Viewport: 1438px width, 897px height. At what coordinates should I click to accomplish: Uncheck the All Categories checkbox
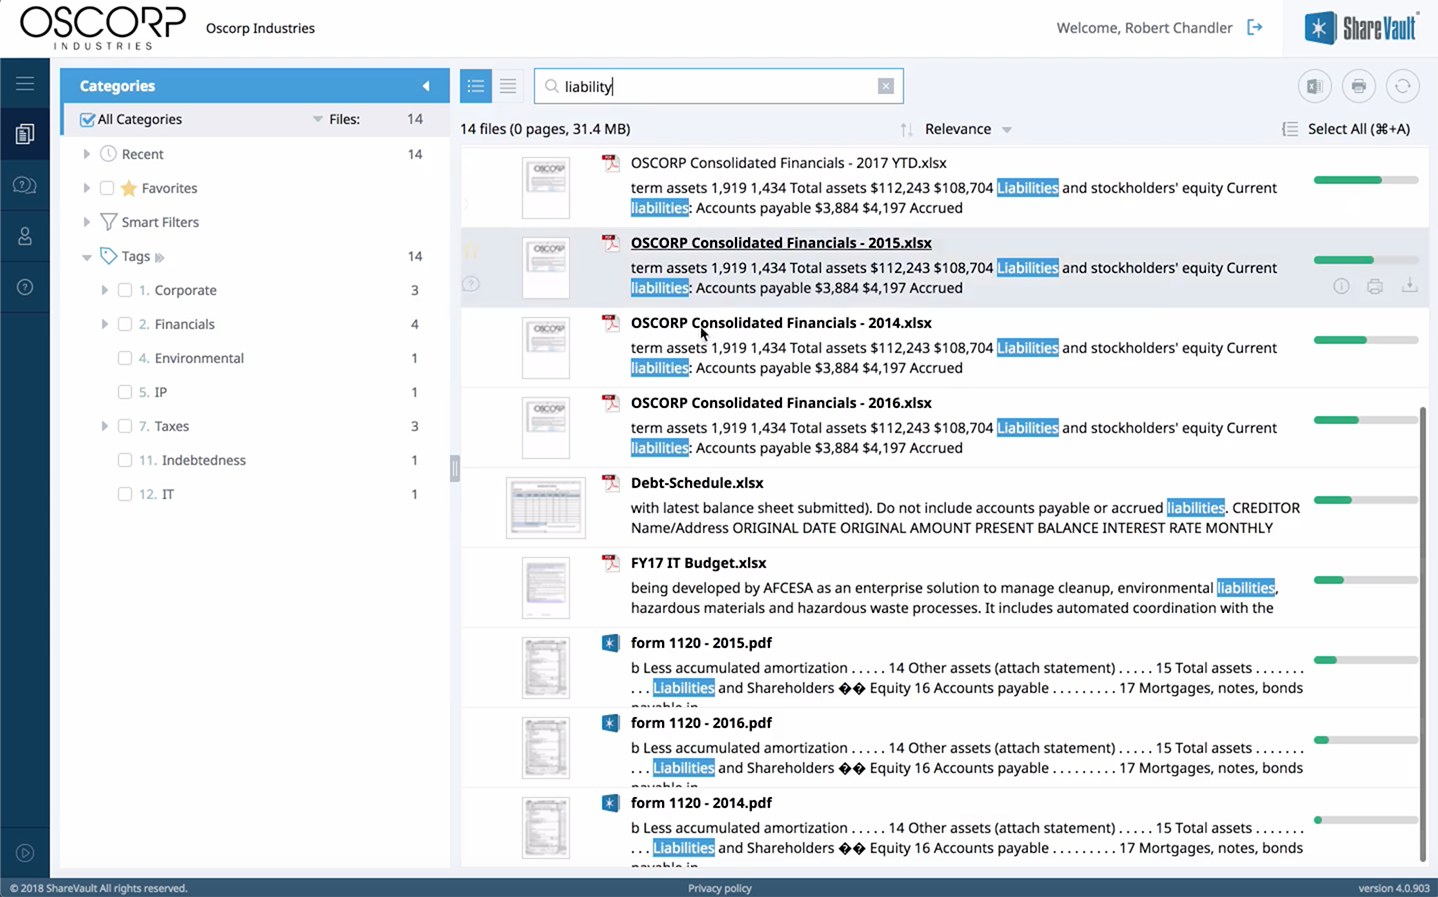pyautogui.click(x=87, y=119)
